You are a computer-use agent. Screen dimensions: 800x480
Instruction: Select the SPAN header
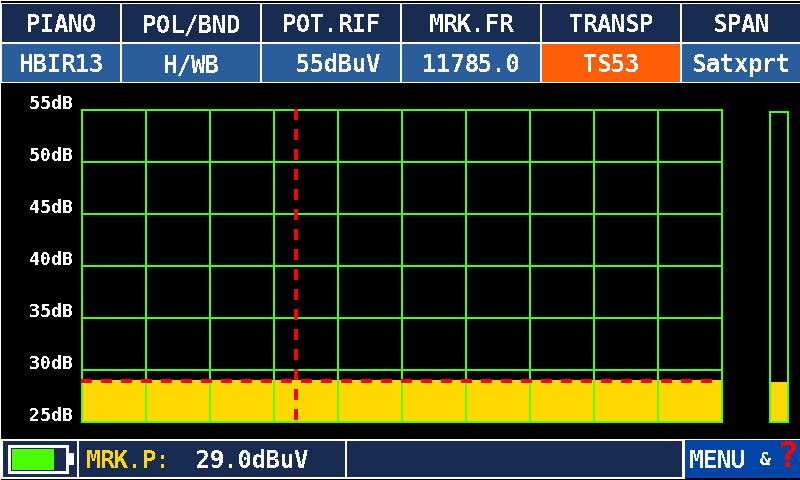pos(741,23)
